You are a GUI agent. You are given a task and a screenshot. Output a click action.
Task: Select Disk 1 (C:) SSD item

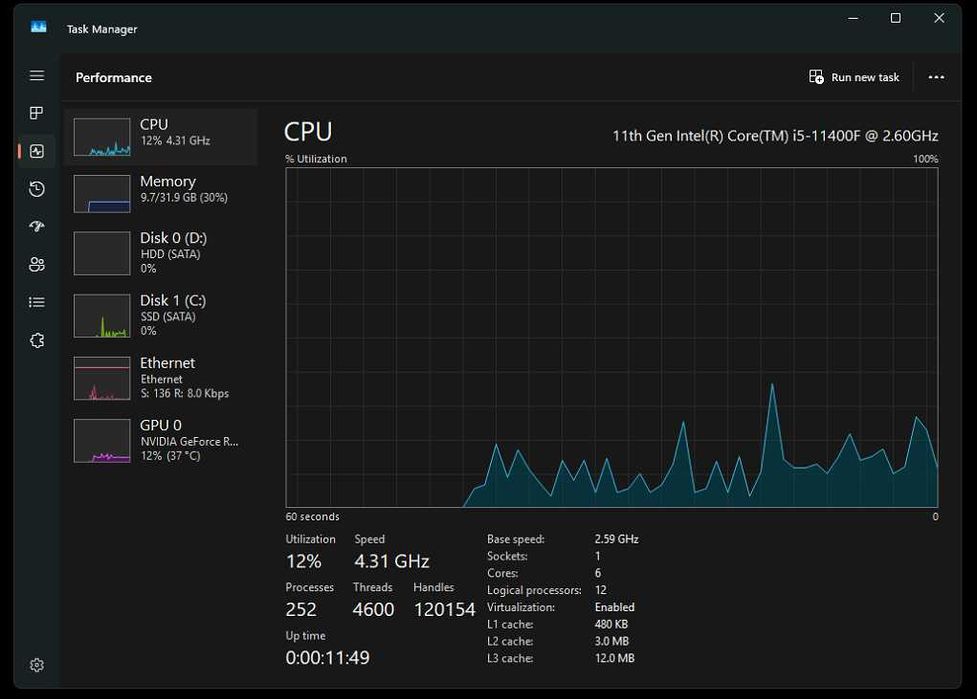pos(160,315)
